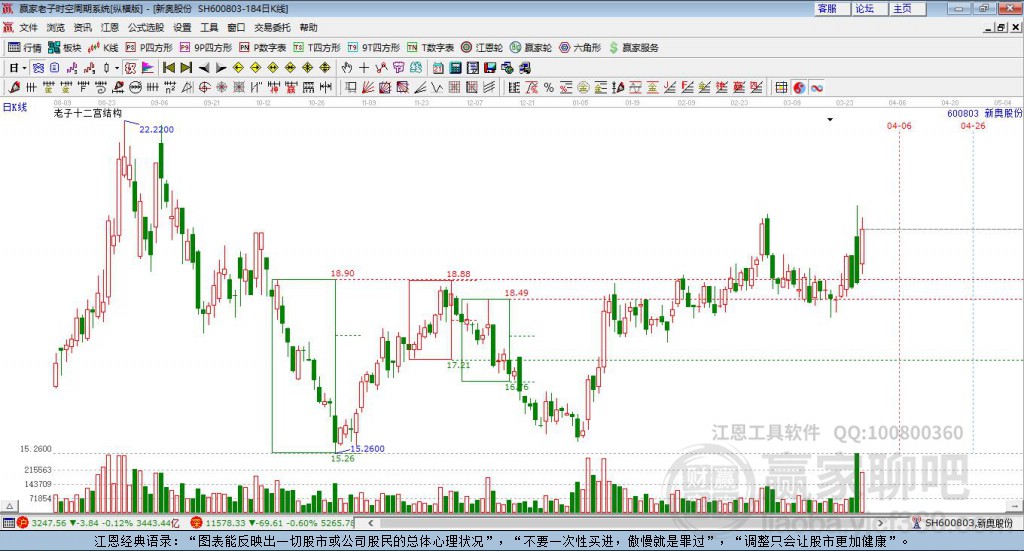Open the 浏览 menu

pos(56,27)
